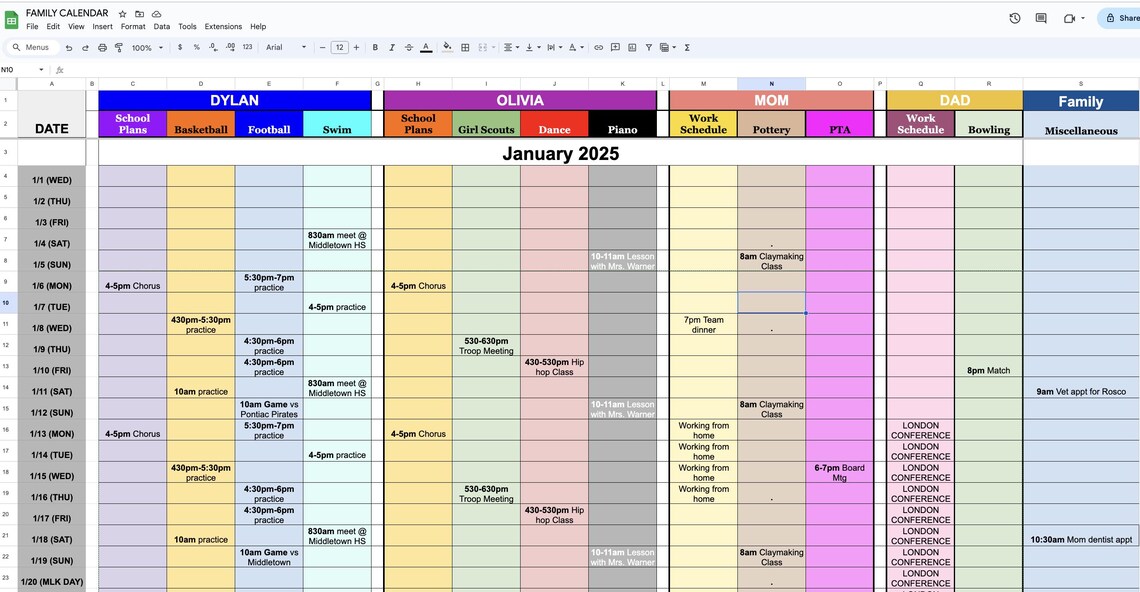1140x592 pixels.
Task: Apply borders using the borders icon
Action: pyautogui.click(x=463, y=47)
